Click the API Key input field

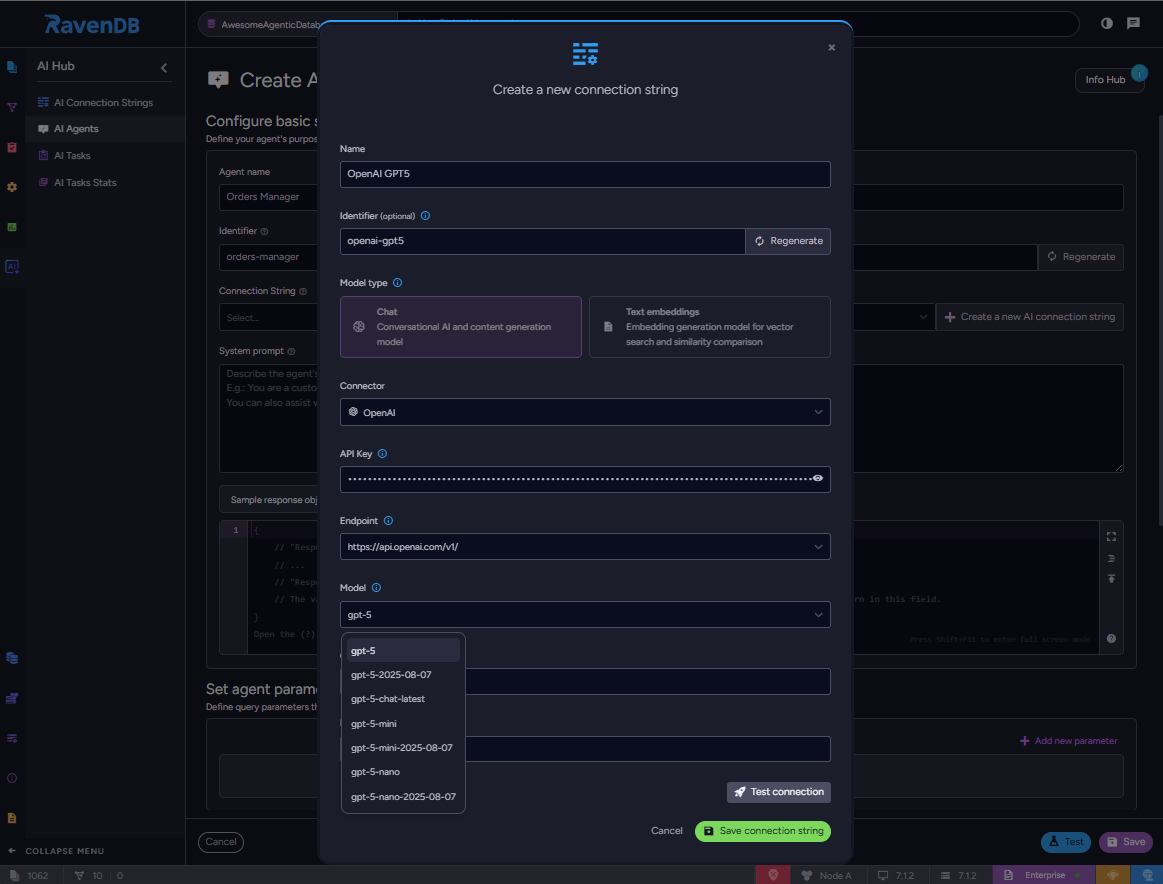pyautogui.click(x=585, y=479)
